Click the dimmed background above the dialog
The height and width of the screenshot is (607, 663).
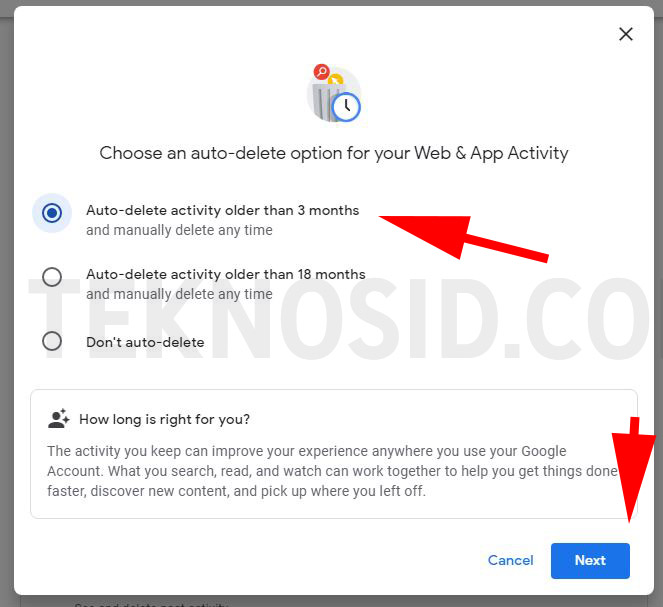pos(332,3)
